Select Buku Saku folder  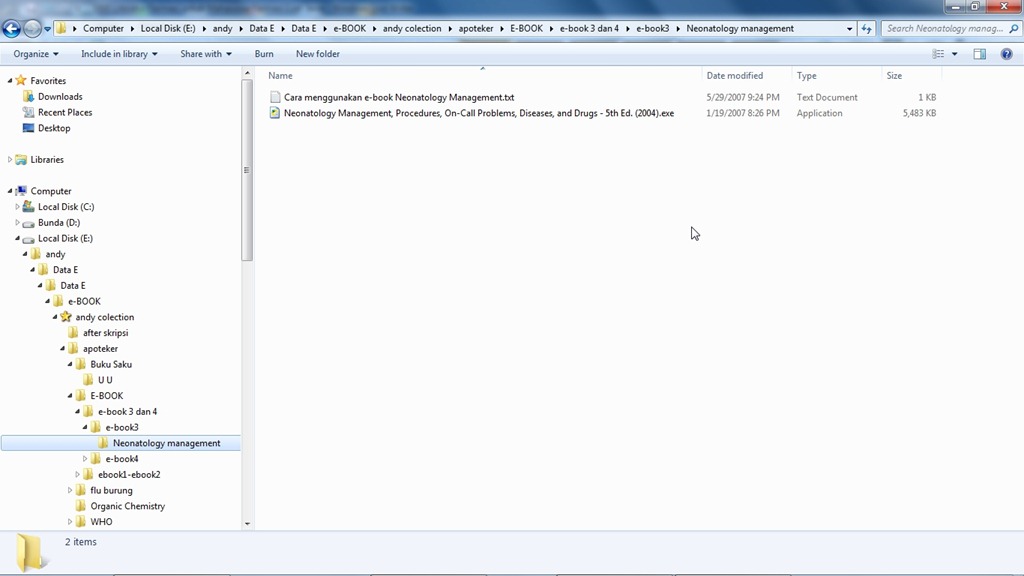point(111,364)
